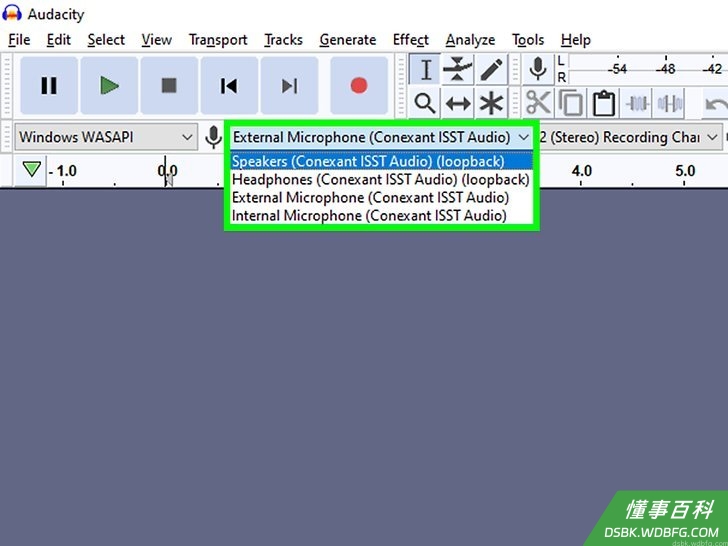
Task: Select the Draw (pencil) tool
Action: (491, 70)
